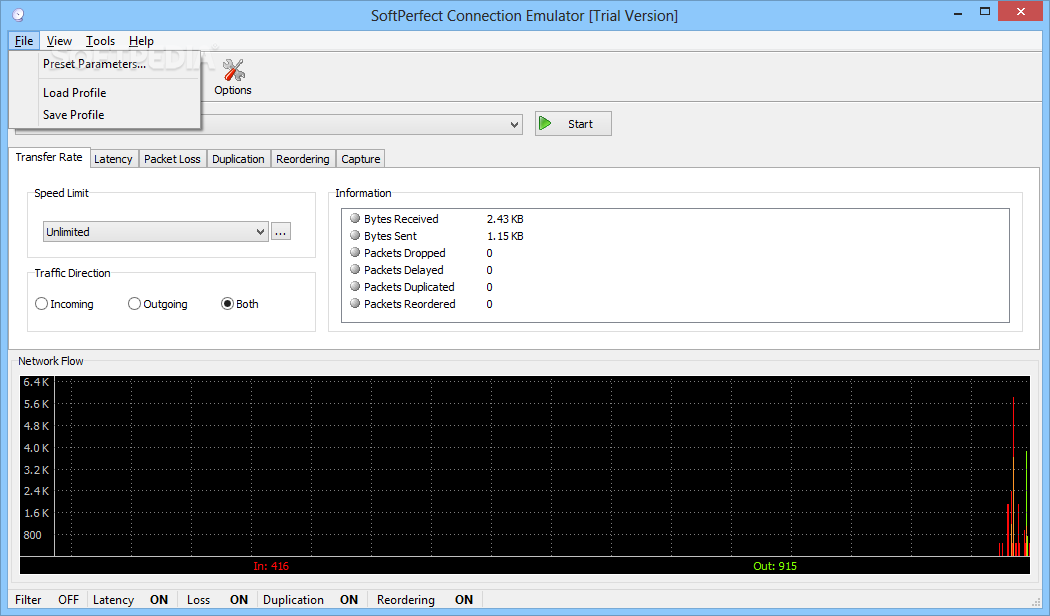
Task: Click the Latency ON status entry
Action: 131,600
